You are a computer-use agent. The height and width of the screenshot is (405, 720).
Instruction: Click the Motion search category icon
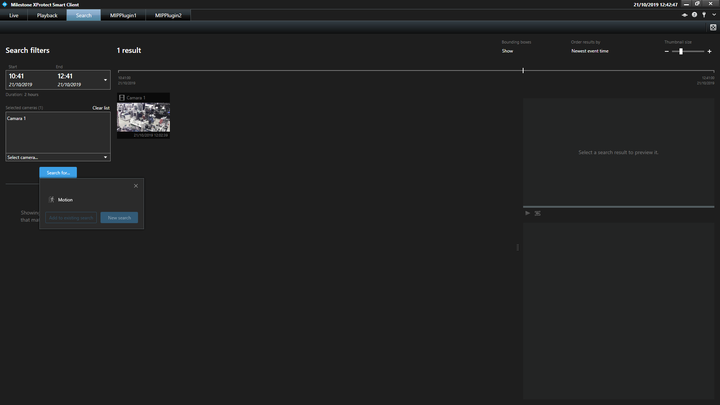52,200
